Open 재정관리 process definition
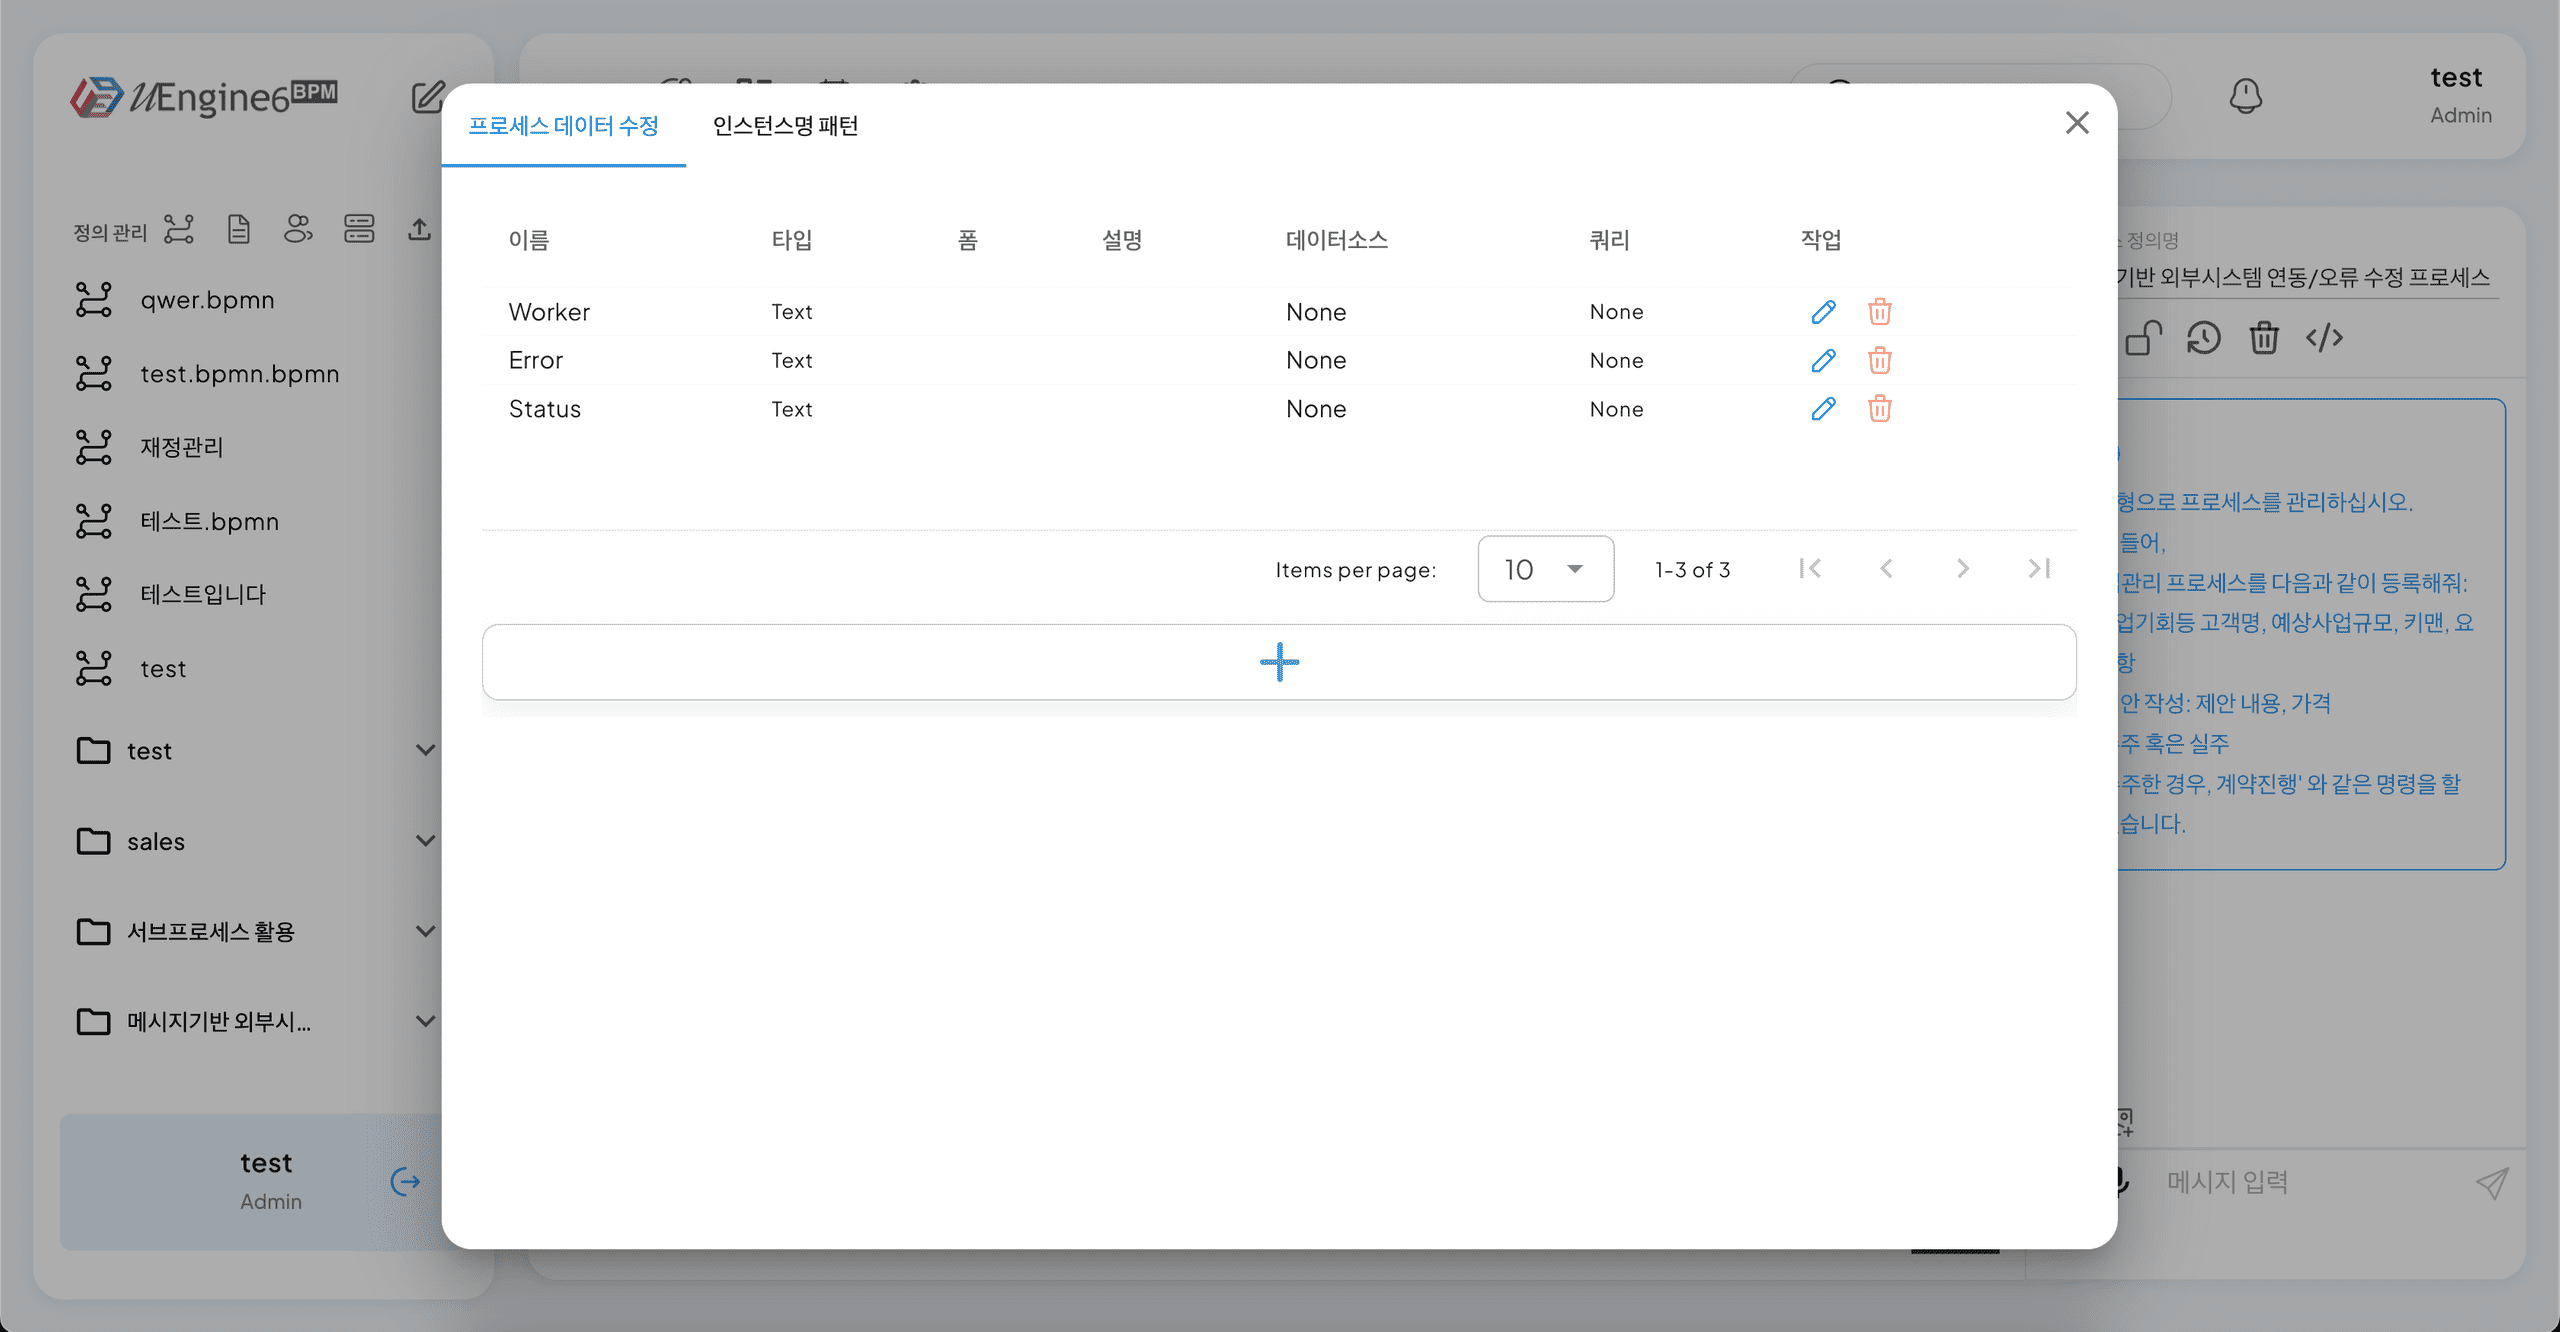This screenshot has height=1332, width=2560. point(182,447)
